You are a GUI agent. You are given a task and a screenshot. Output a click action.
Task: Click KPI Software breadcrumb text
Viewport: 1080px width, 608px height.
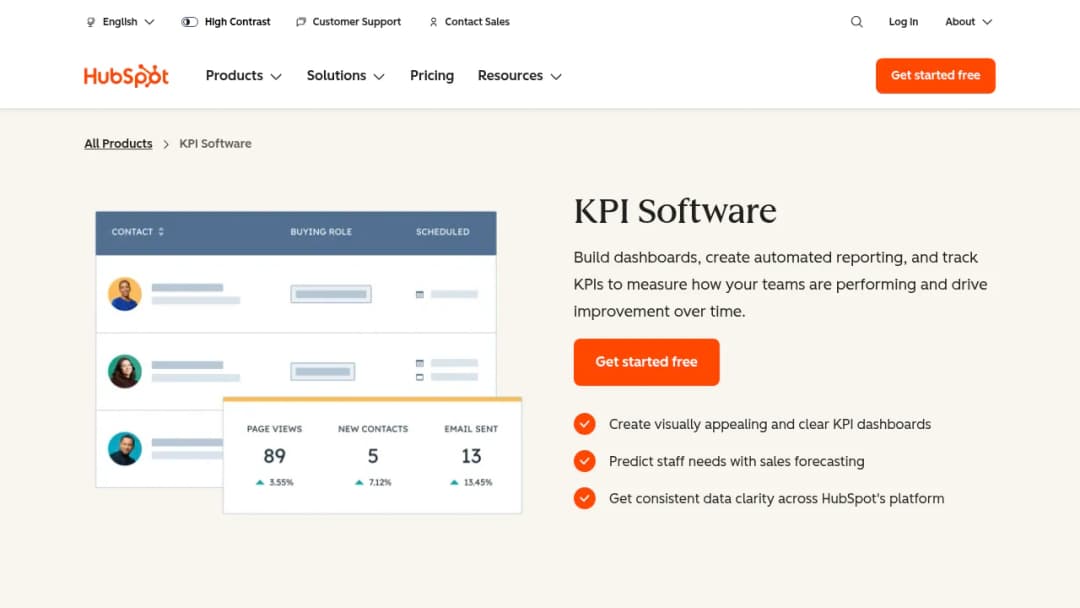coord(215,144)
